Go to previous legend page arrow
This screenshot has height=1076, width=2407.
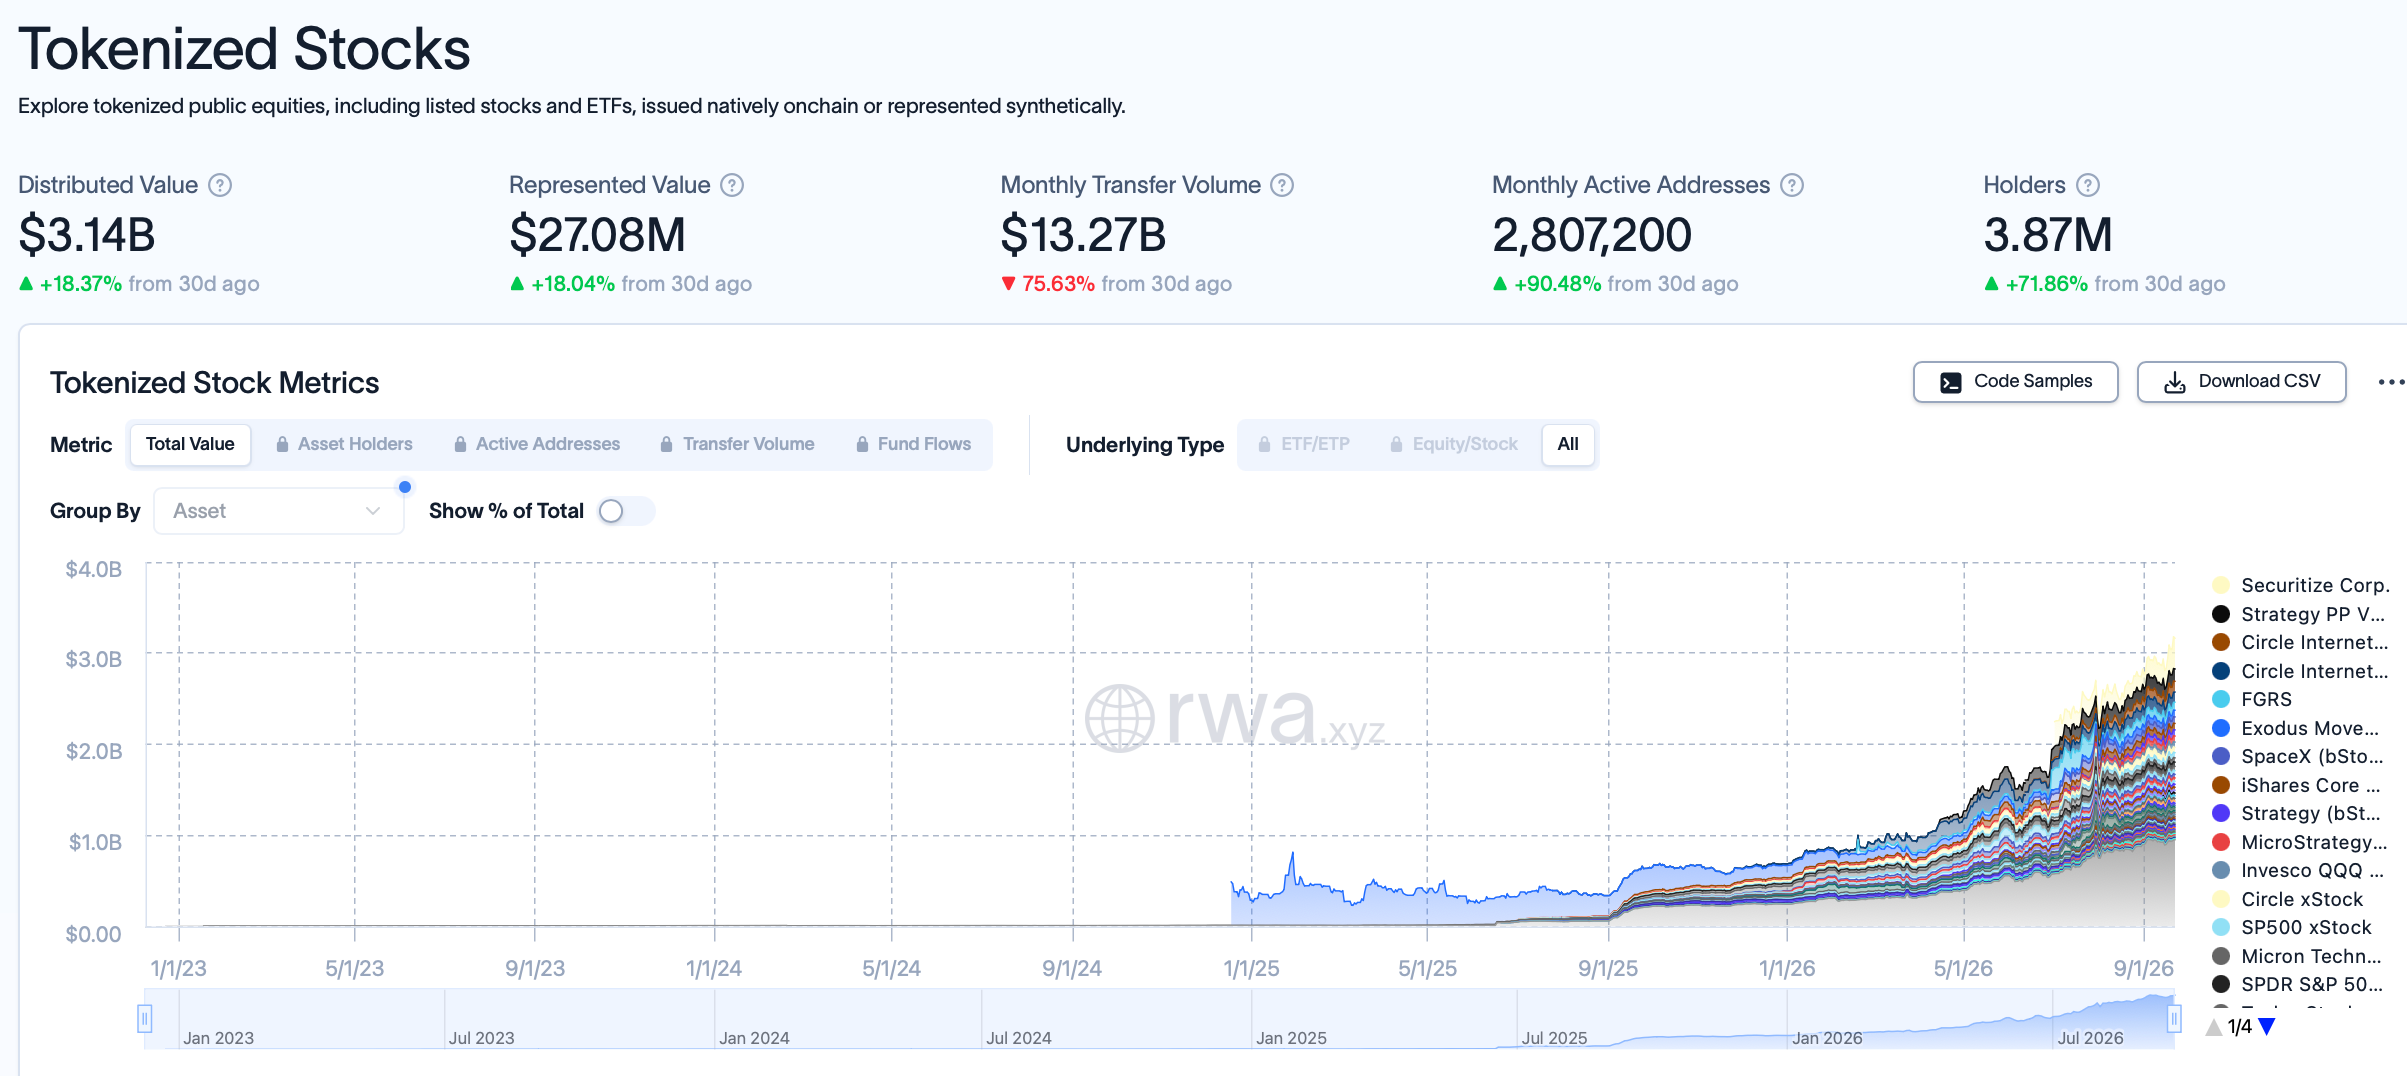(2214, 1027)
